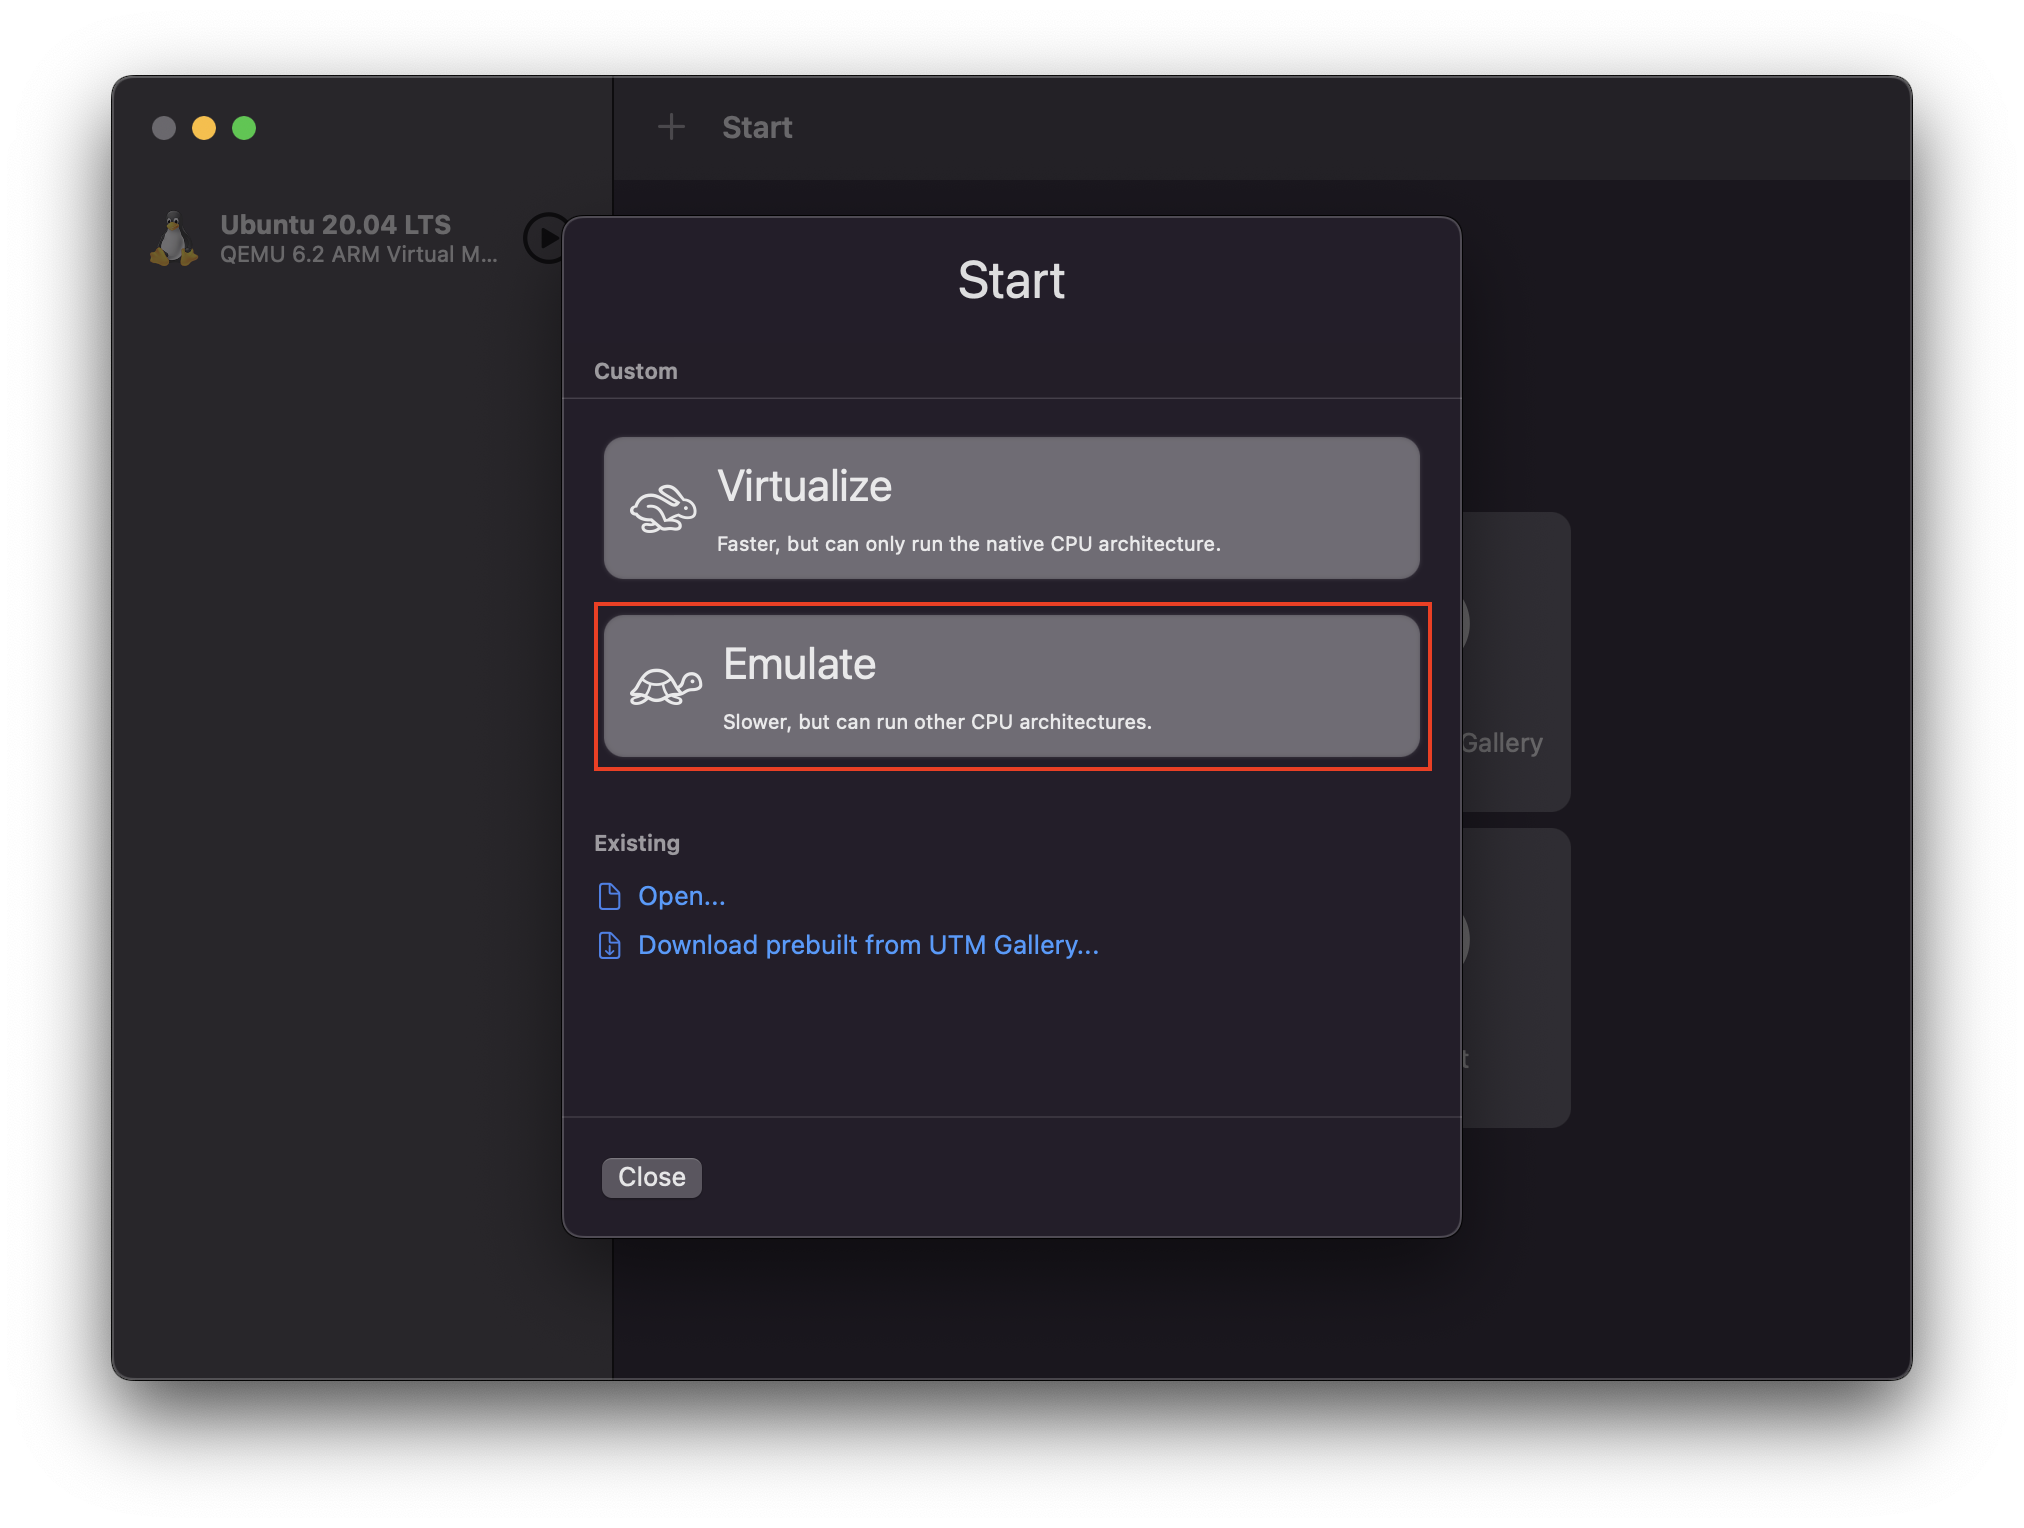The width and height of the screenshot is (2024, 1528).
Task: Open an existing virtual machine file
Action: 681,896
